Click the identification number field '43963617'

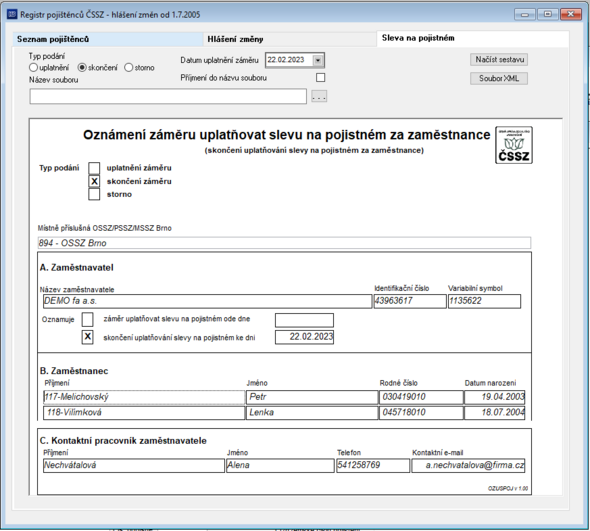coord(410,301)
